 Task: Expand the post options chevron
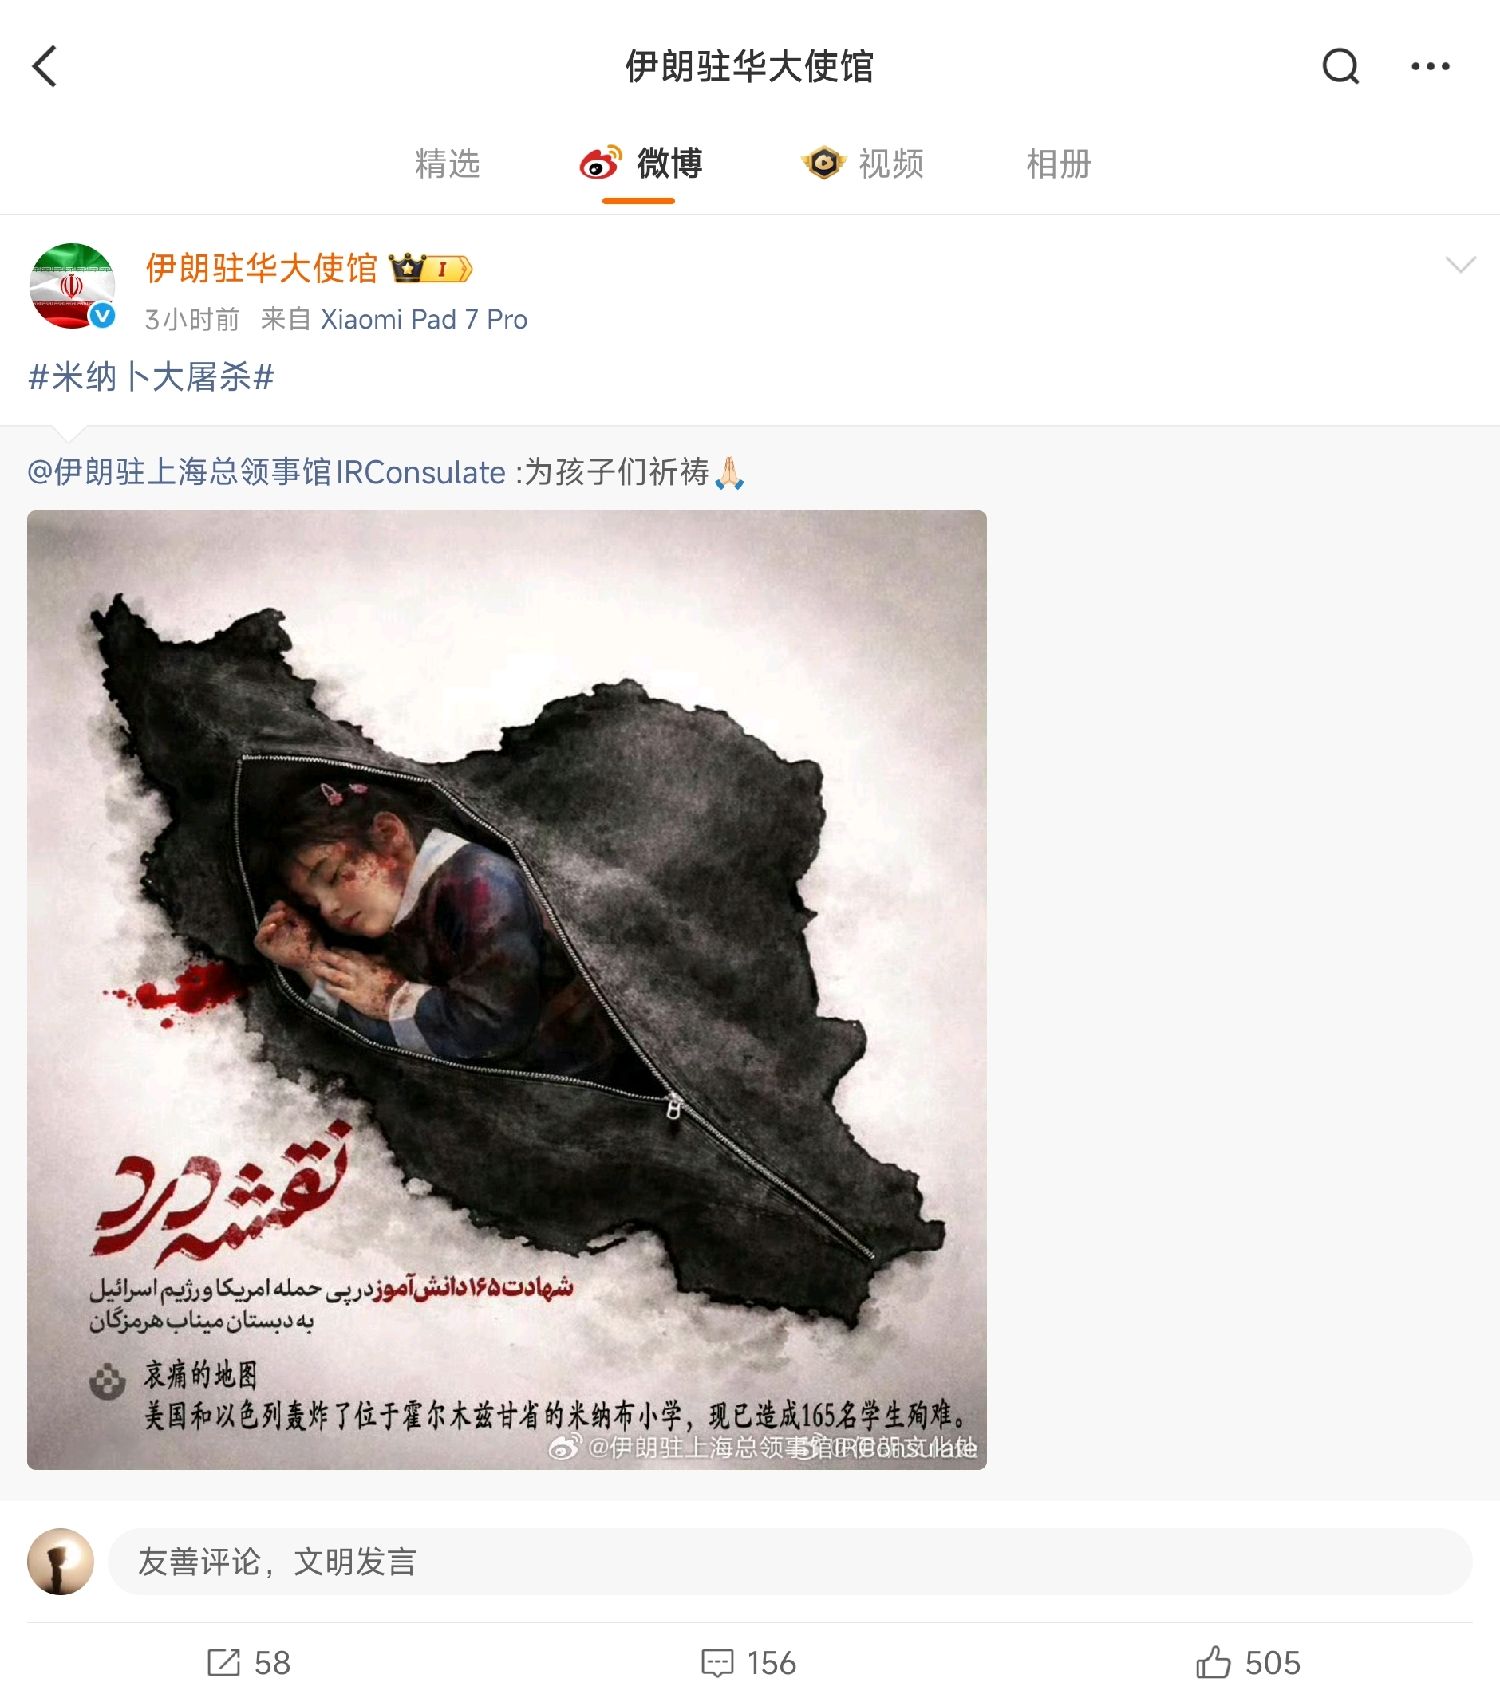1460,265
